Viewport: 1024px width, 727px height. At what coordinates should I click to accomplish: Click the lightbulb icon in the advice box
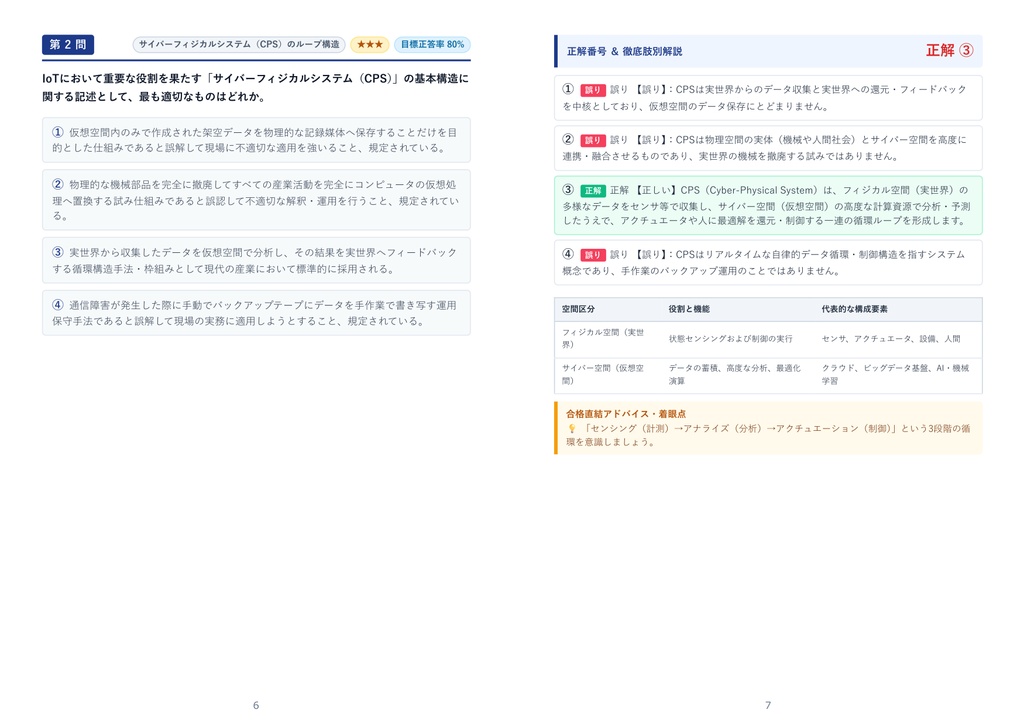tap(571, 428)
